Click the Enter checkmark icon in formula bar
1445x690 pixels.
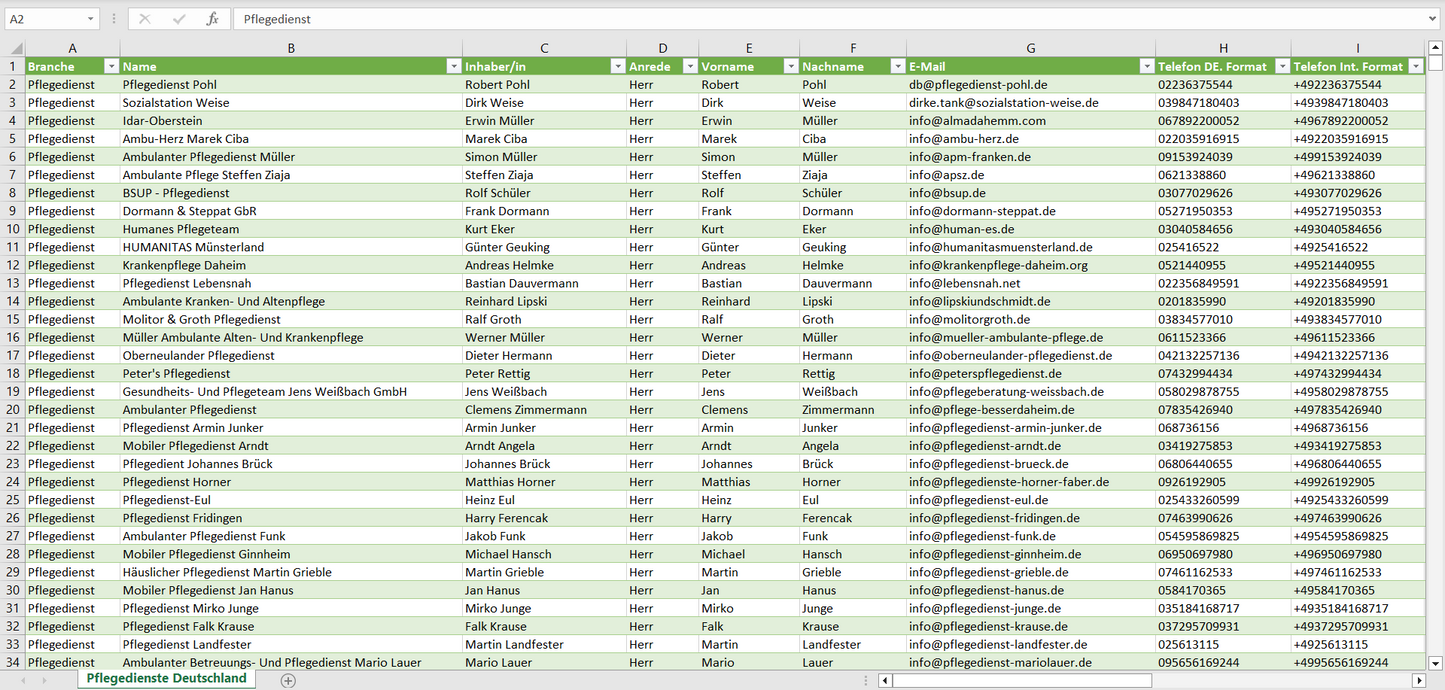tap(179, 19)
